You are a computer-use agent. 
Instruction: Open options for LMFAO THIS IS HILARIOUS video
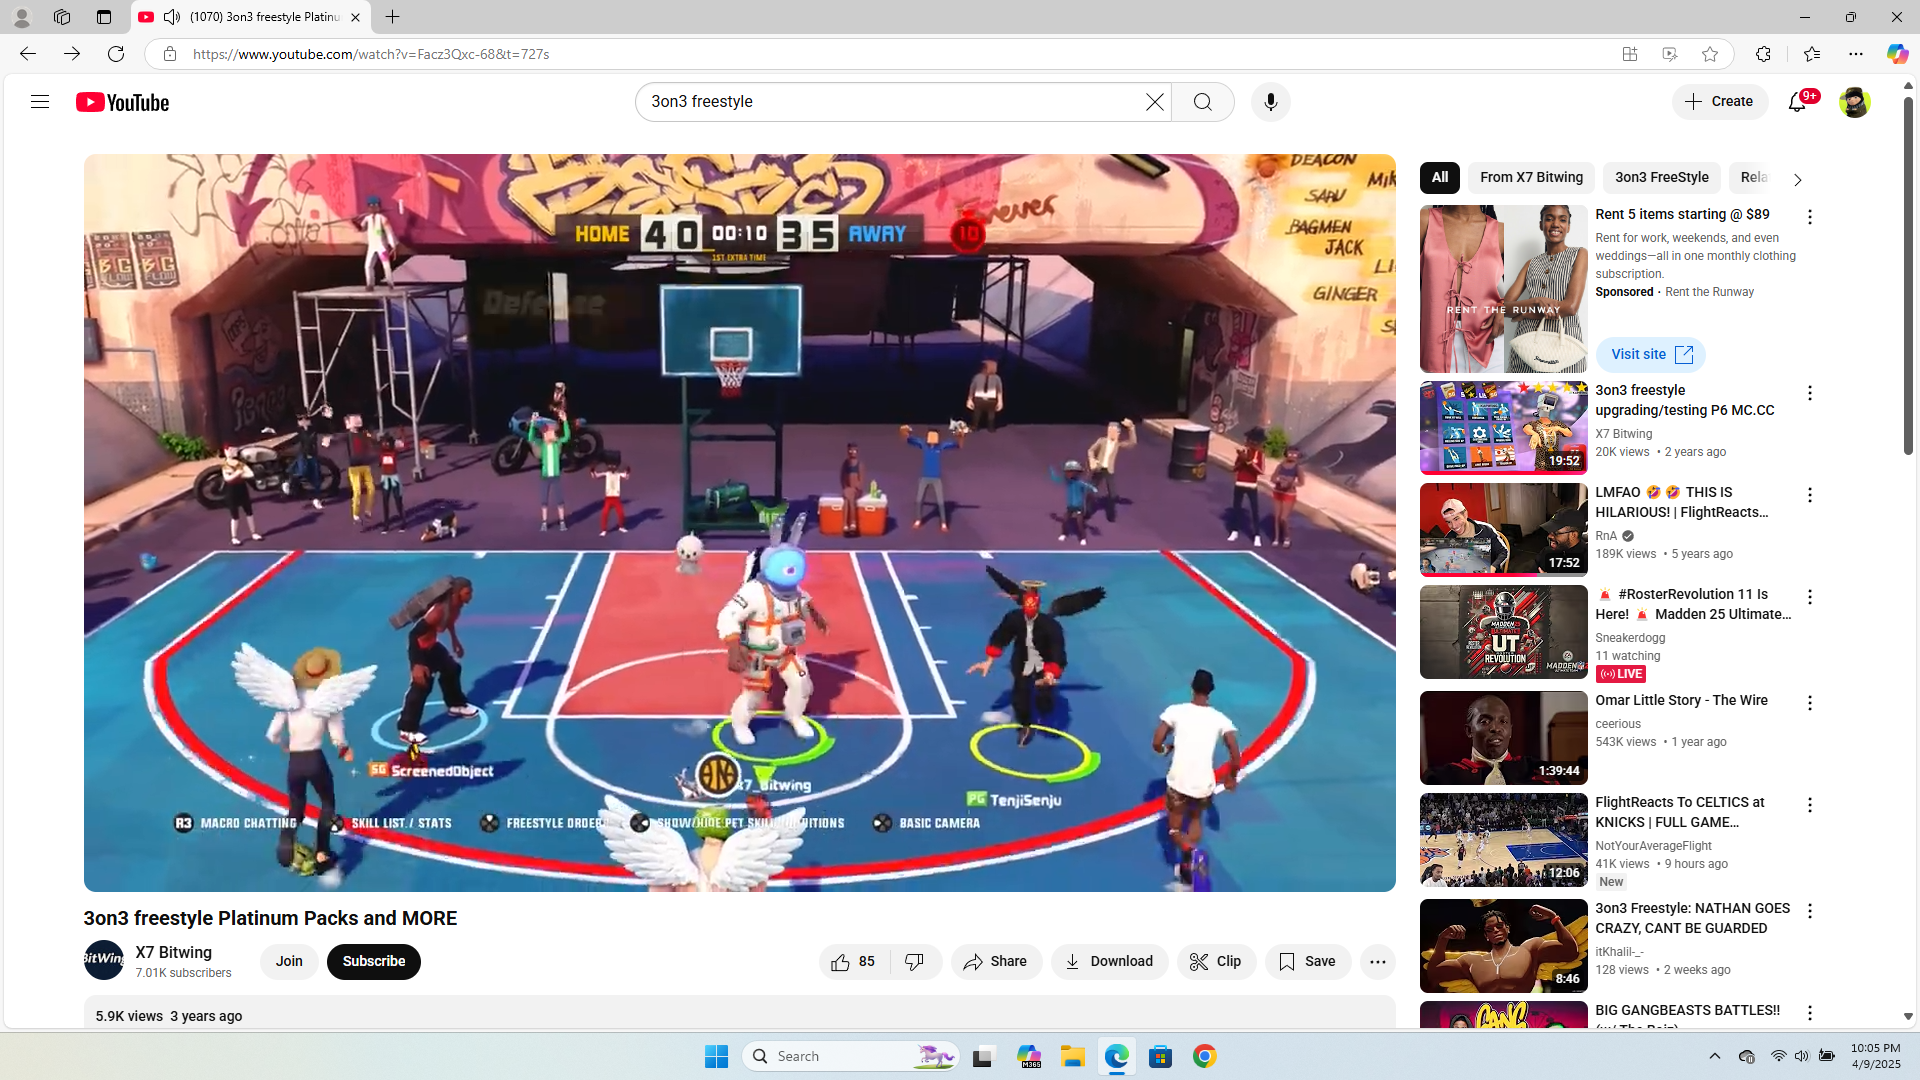[x=1810, y=495]
